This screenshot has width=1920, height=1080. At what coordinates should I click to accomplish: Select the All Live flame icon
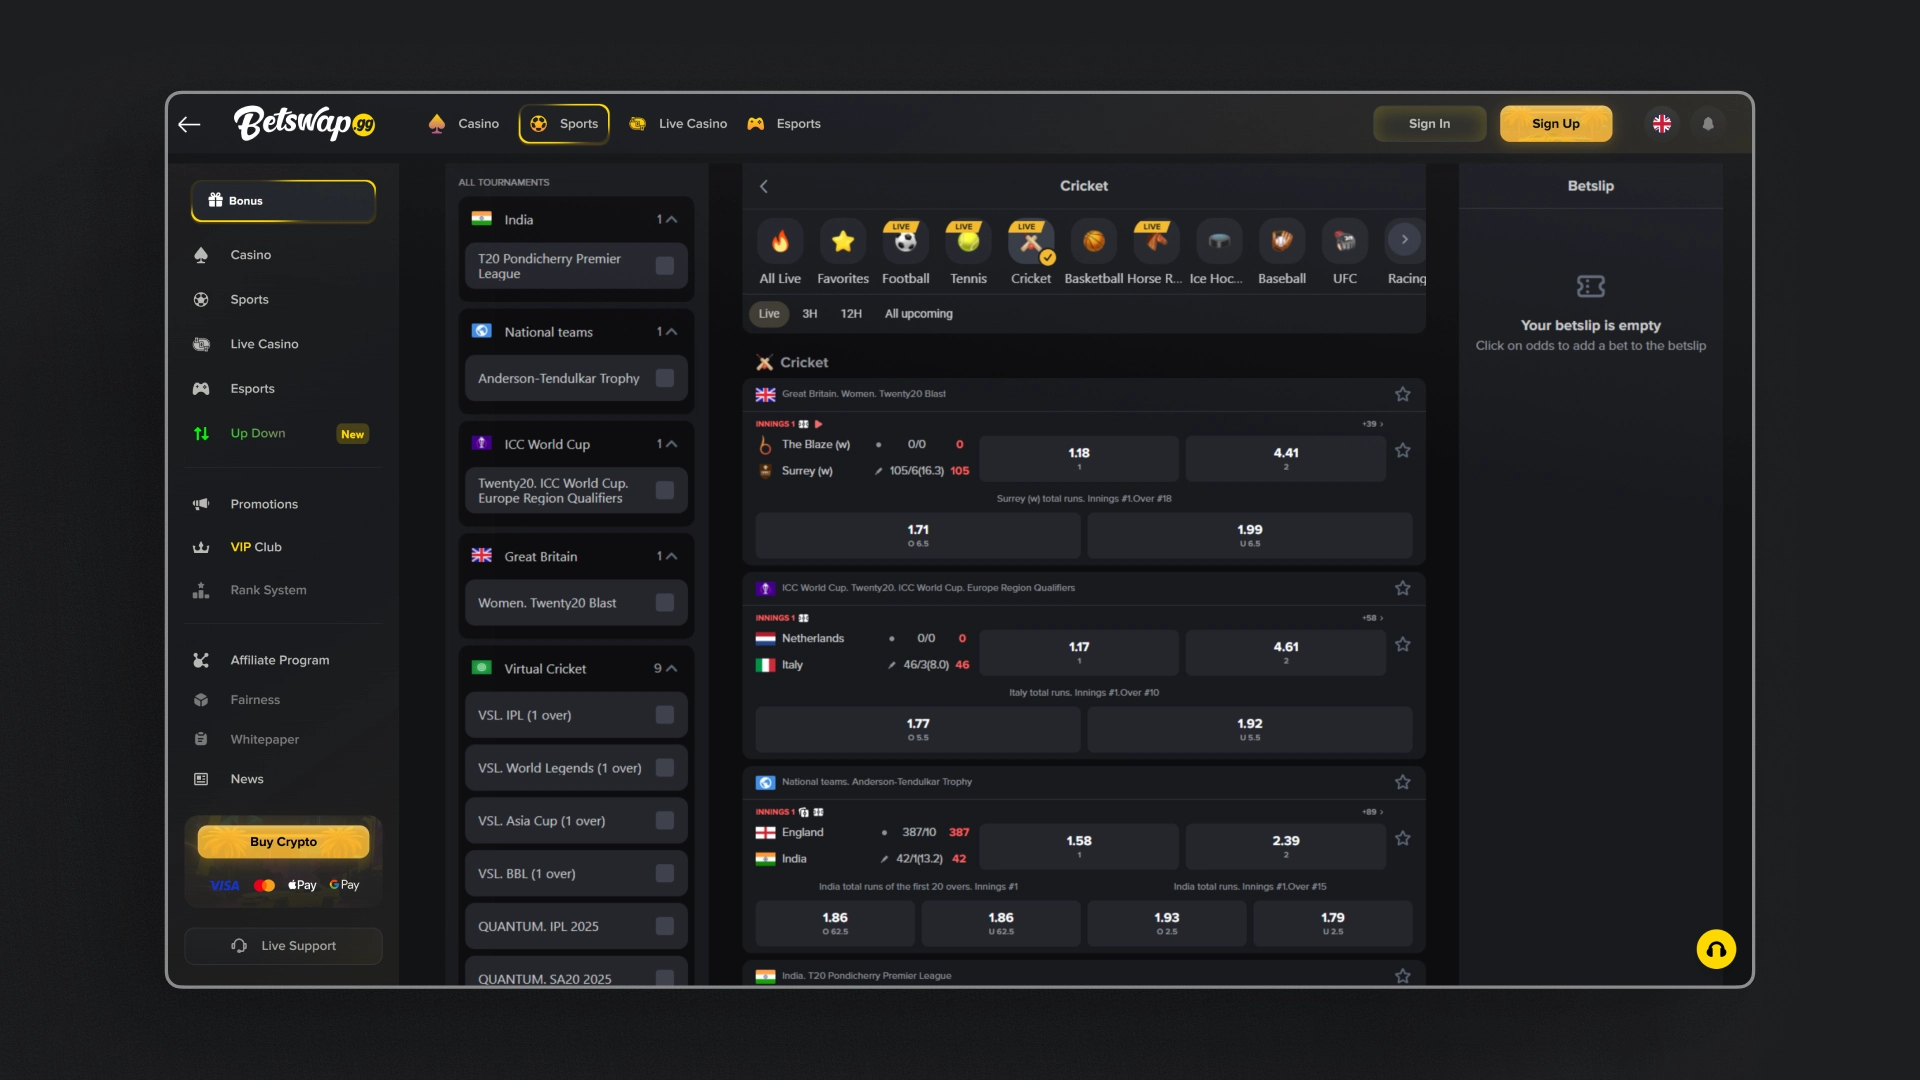pos(780,241)
